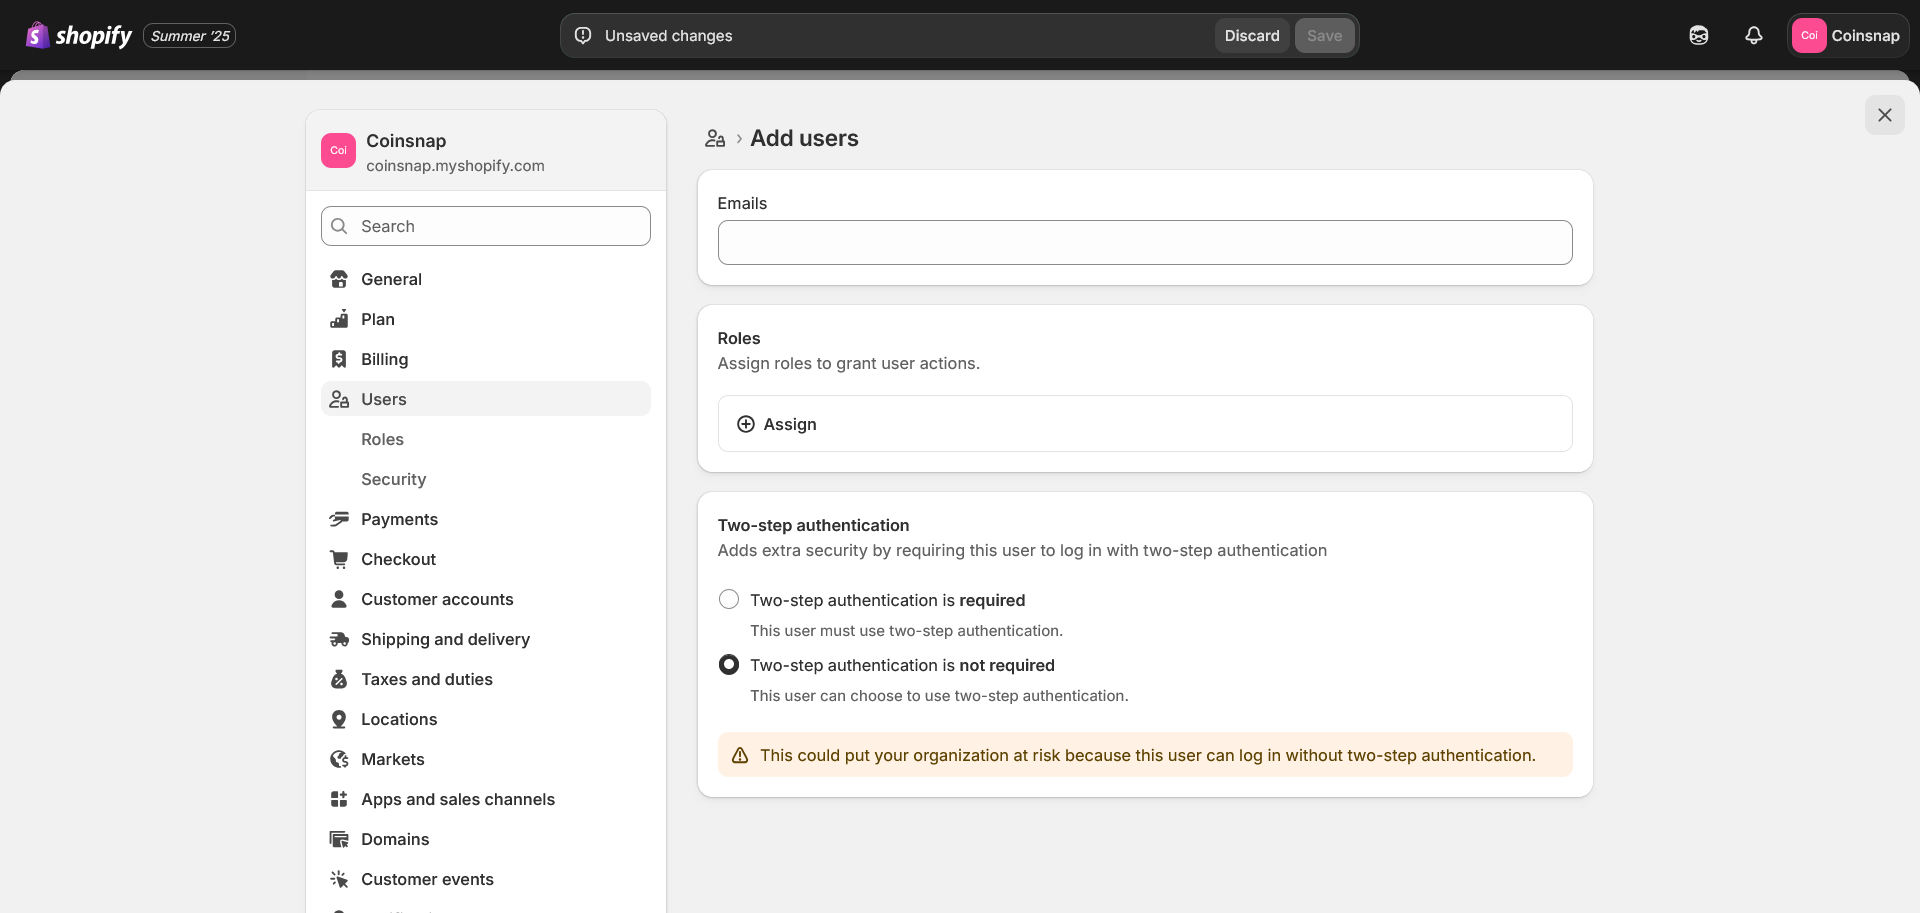Open Shipping and delivery settings
The width and height of the screenshot is (1920, 913).
click(x=445, y=639)
